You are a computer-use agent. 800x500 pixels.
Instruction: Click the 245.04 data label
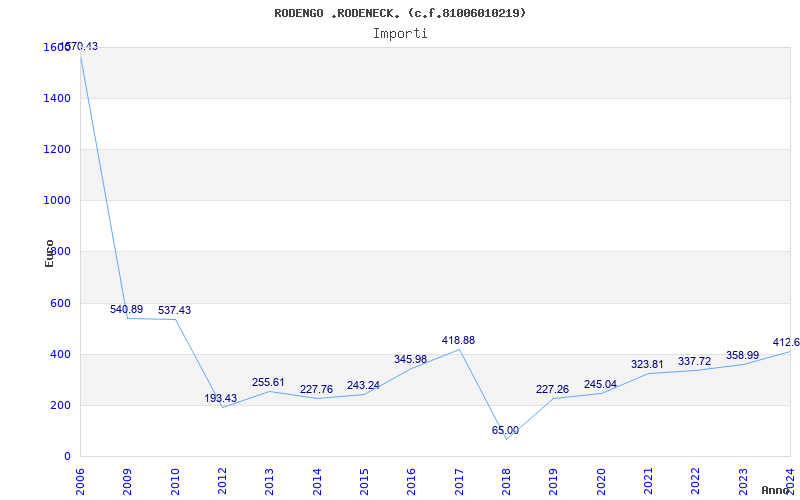point(600,385)
